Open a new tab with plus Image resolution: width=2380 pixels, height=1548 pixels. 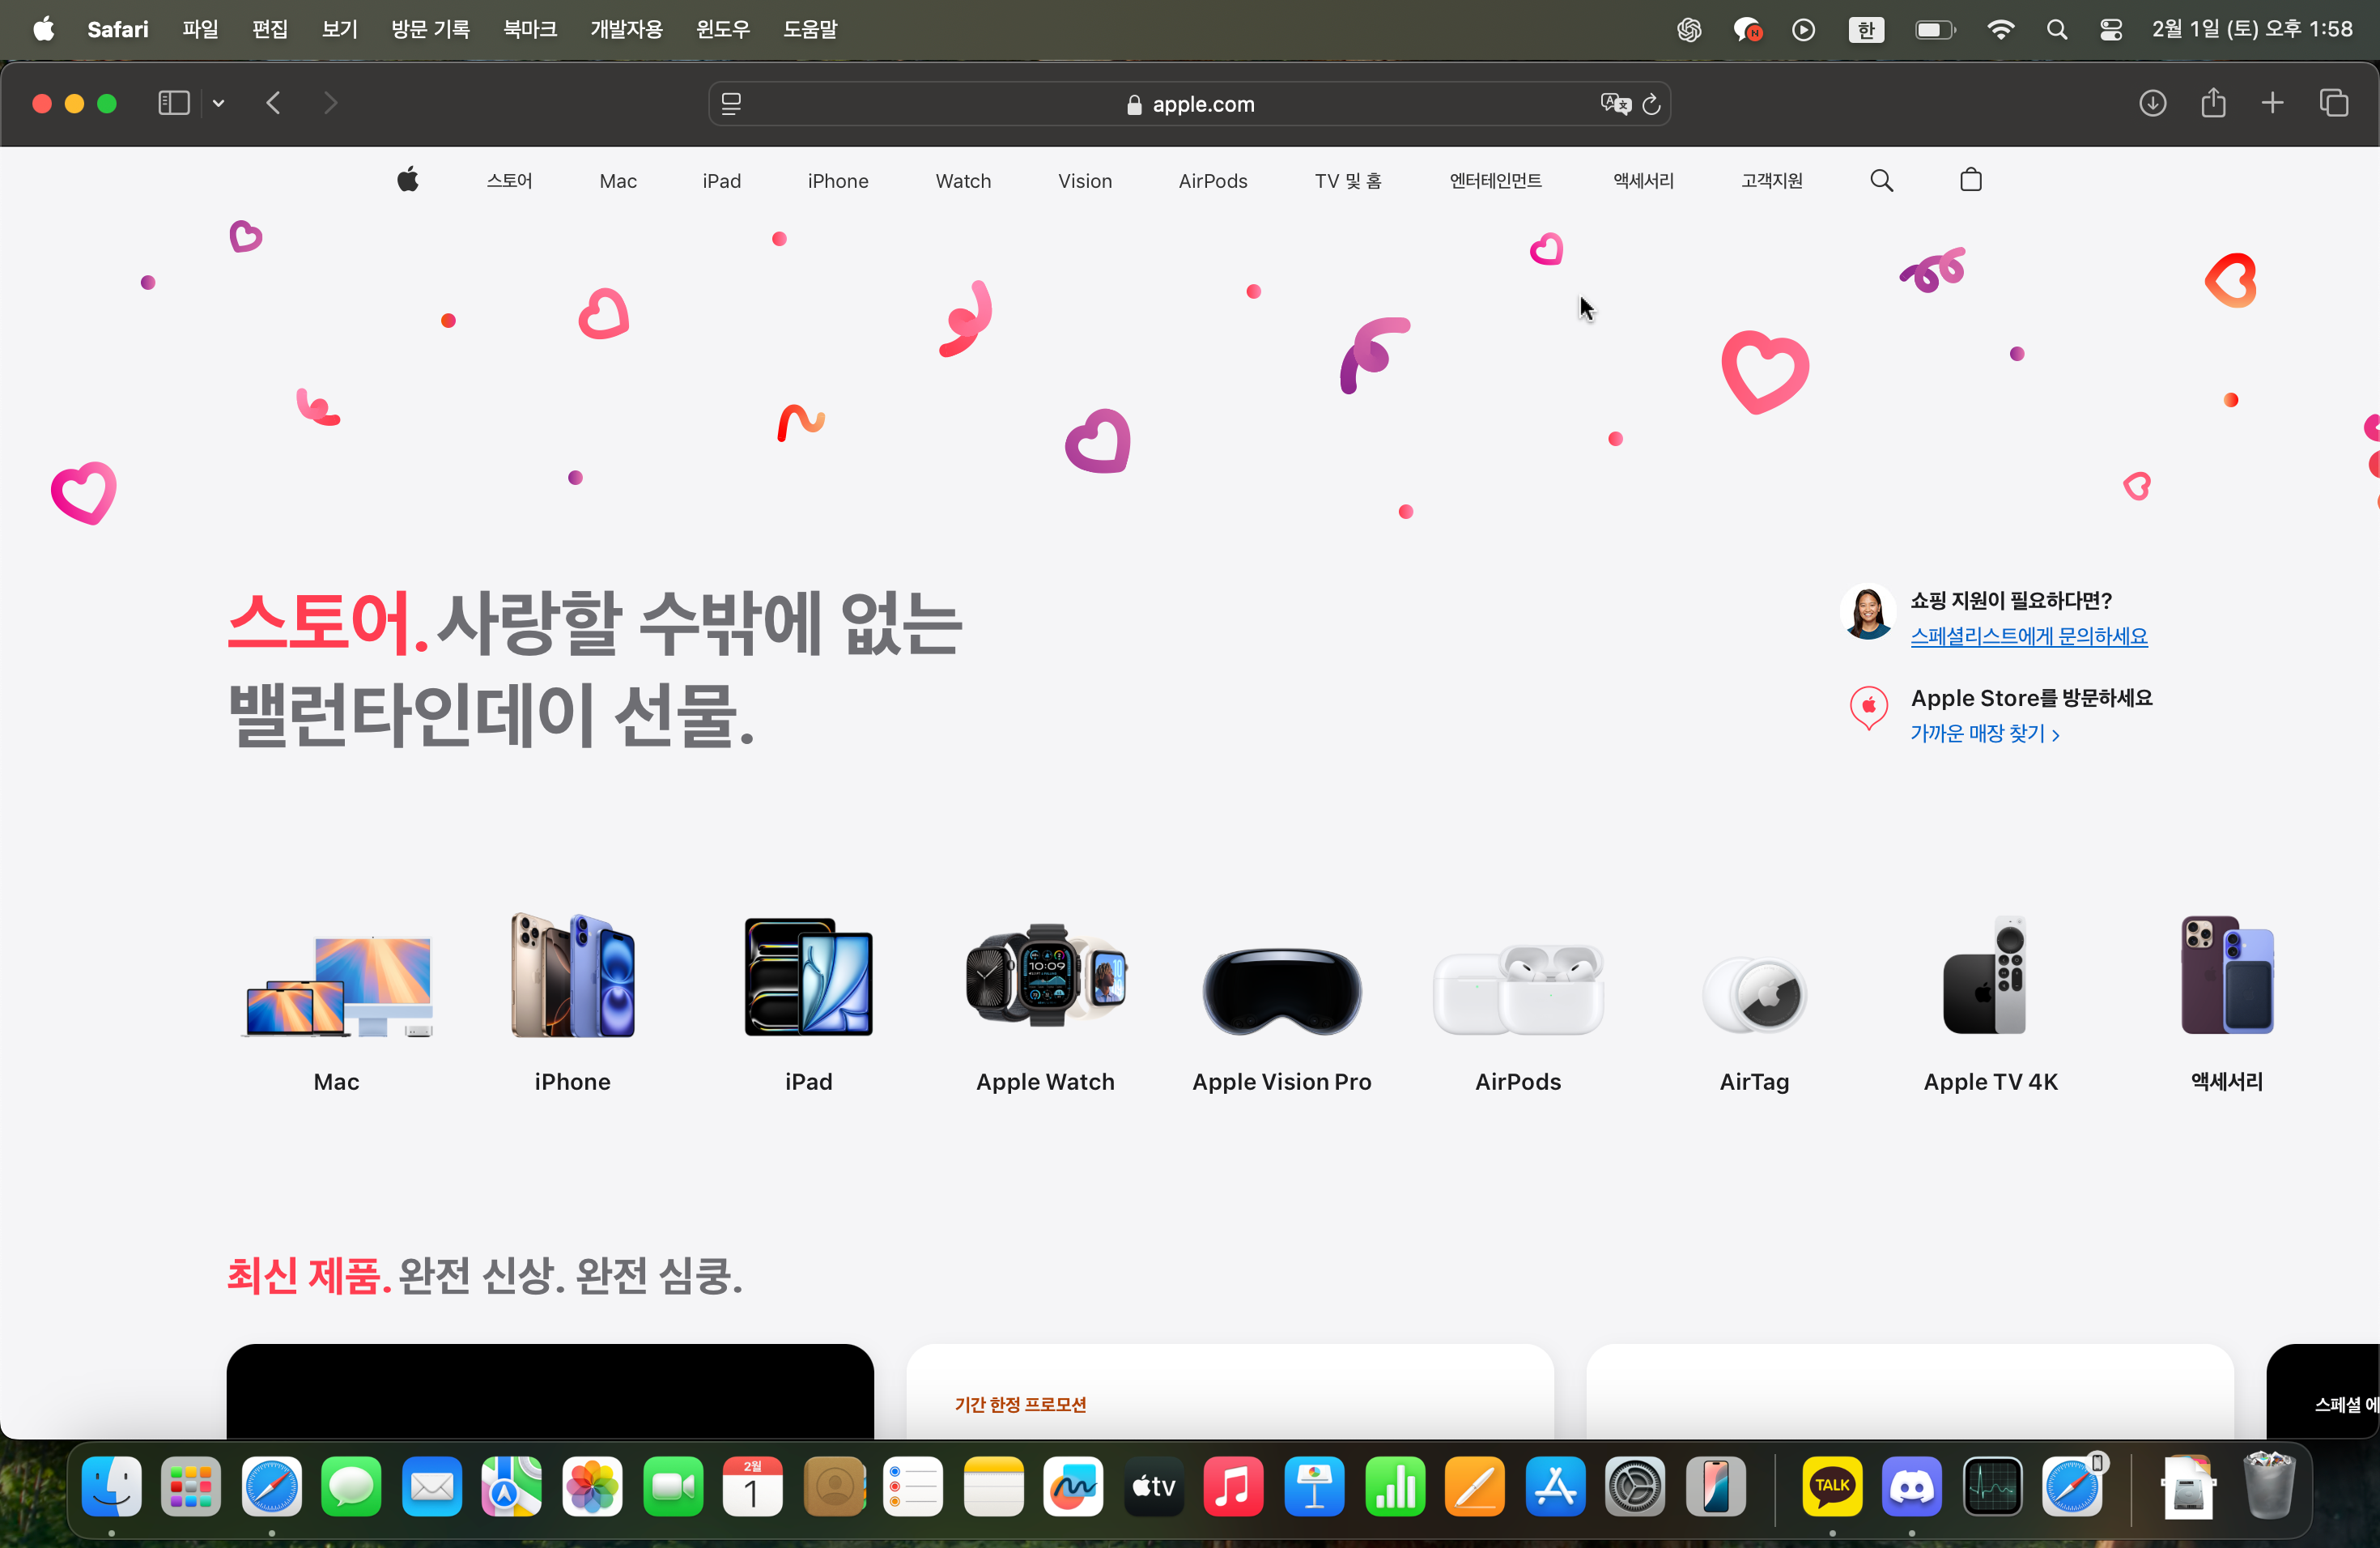[2272, 103]
